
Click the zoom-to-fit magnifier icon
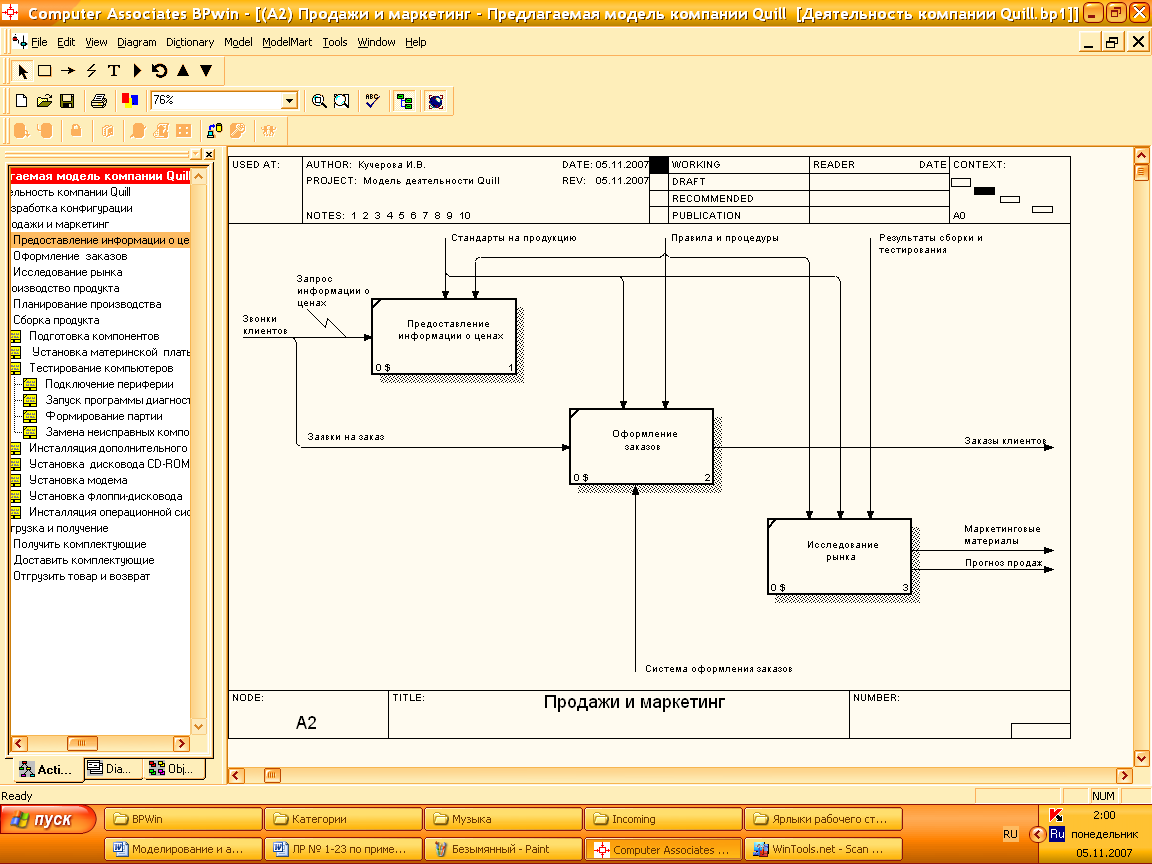[x=342, y=101]
